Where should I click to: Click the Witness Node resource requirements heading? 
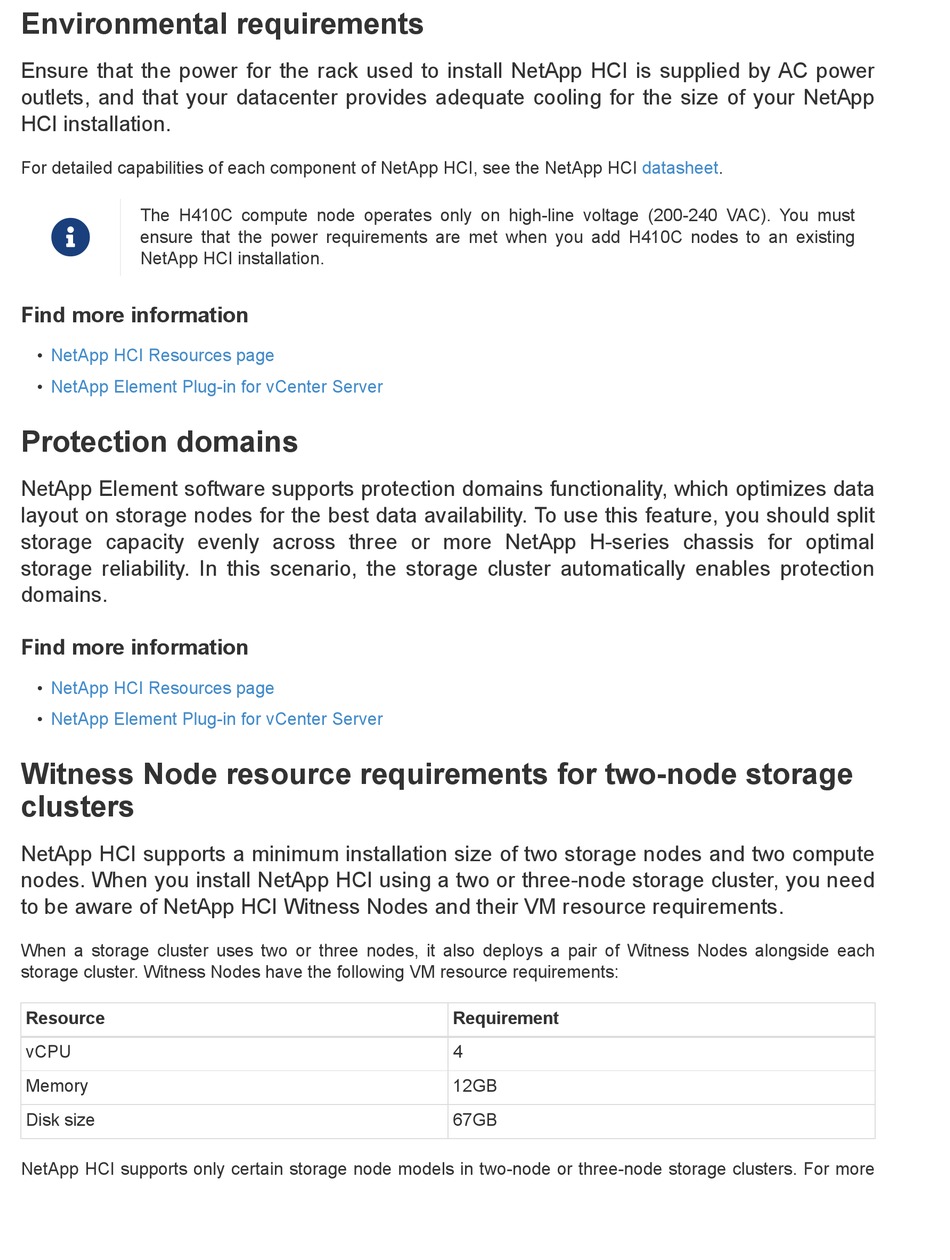click(x=436, y=790)
